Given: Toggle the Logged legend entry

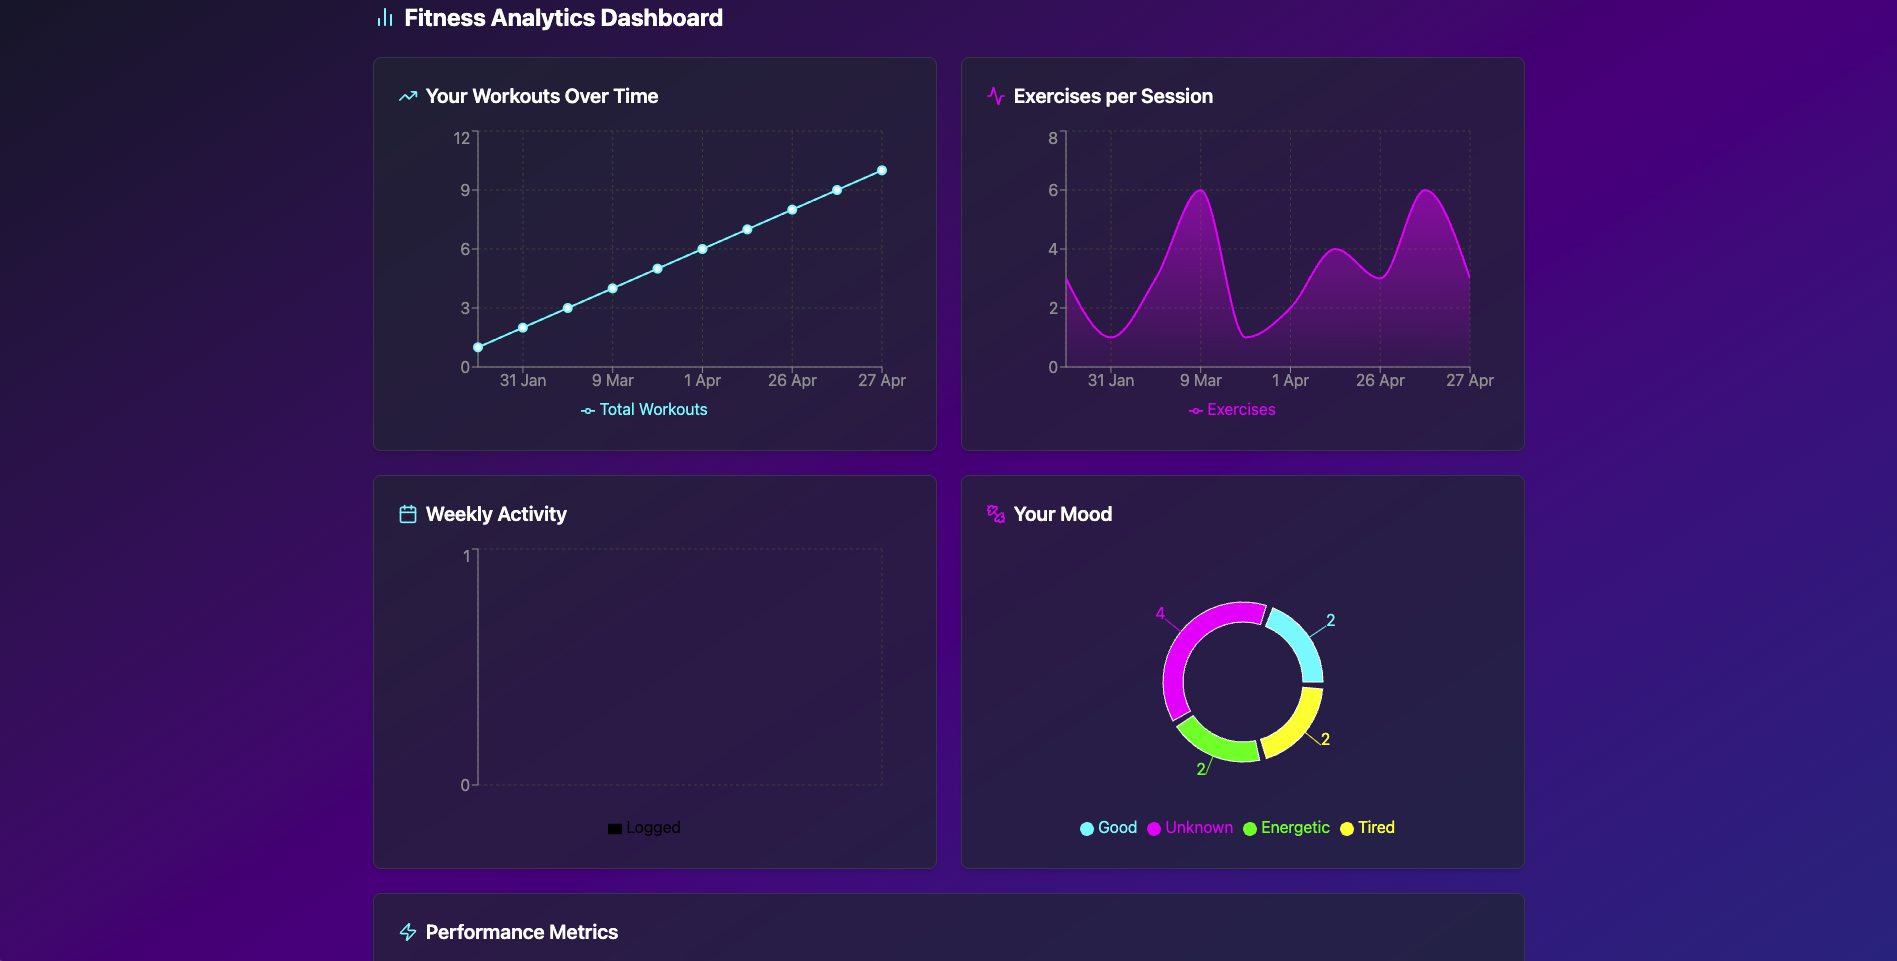Looking at the screenshot, I should tap(644, 828).
